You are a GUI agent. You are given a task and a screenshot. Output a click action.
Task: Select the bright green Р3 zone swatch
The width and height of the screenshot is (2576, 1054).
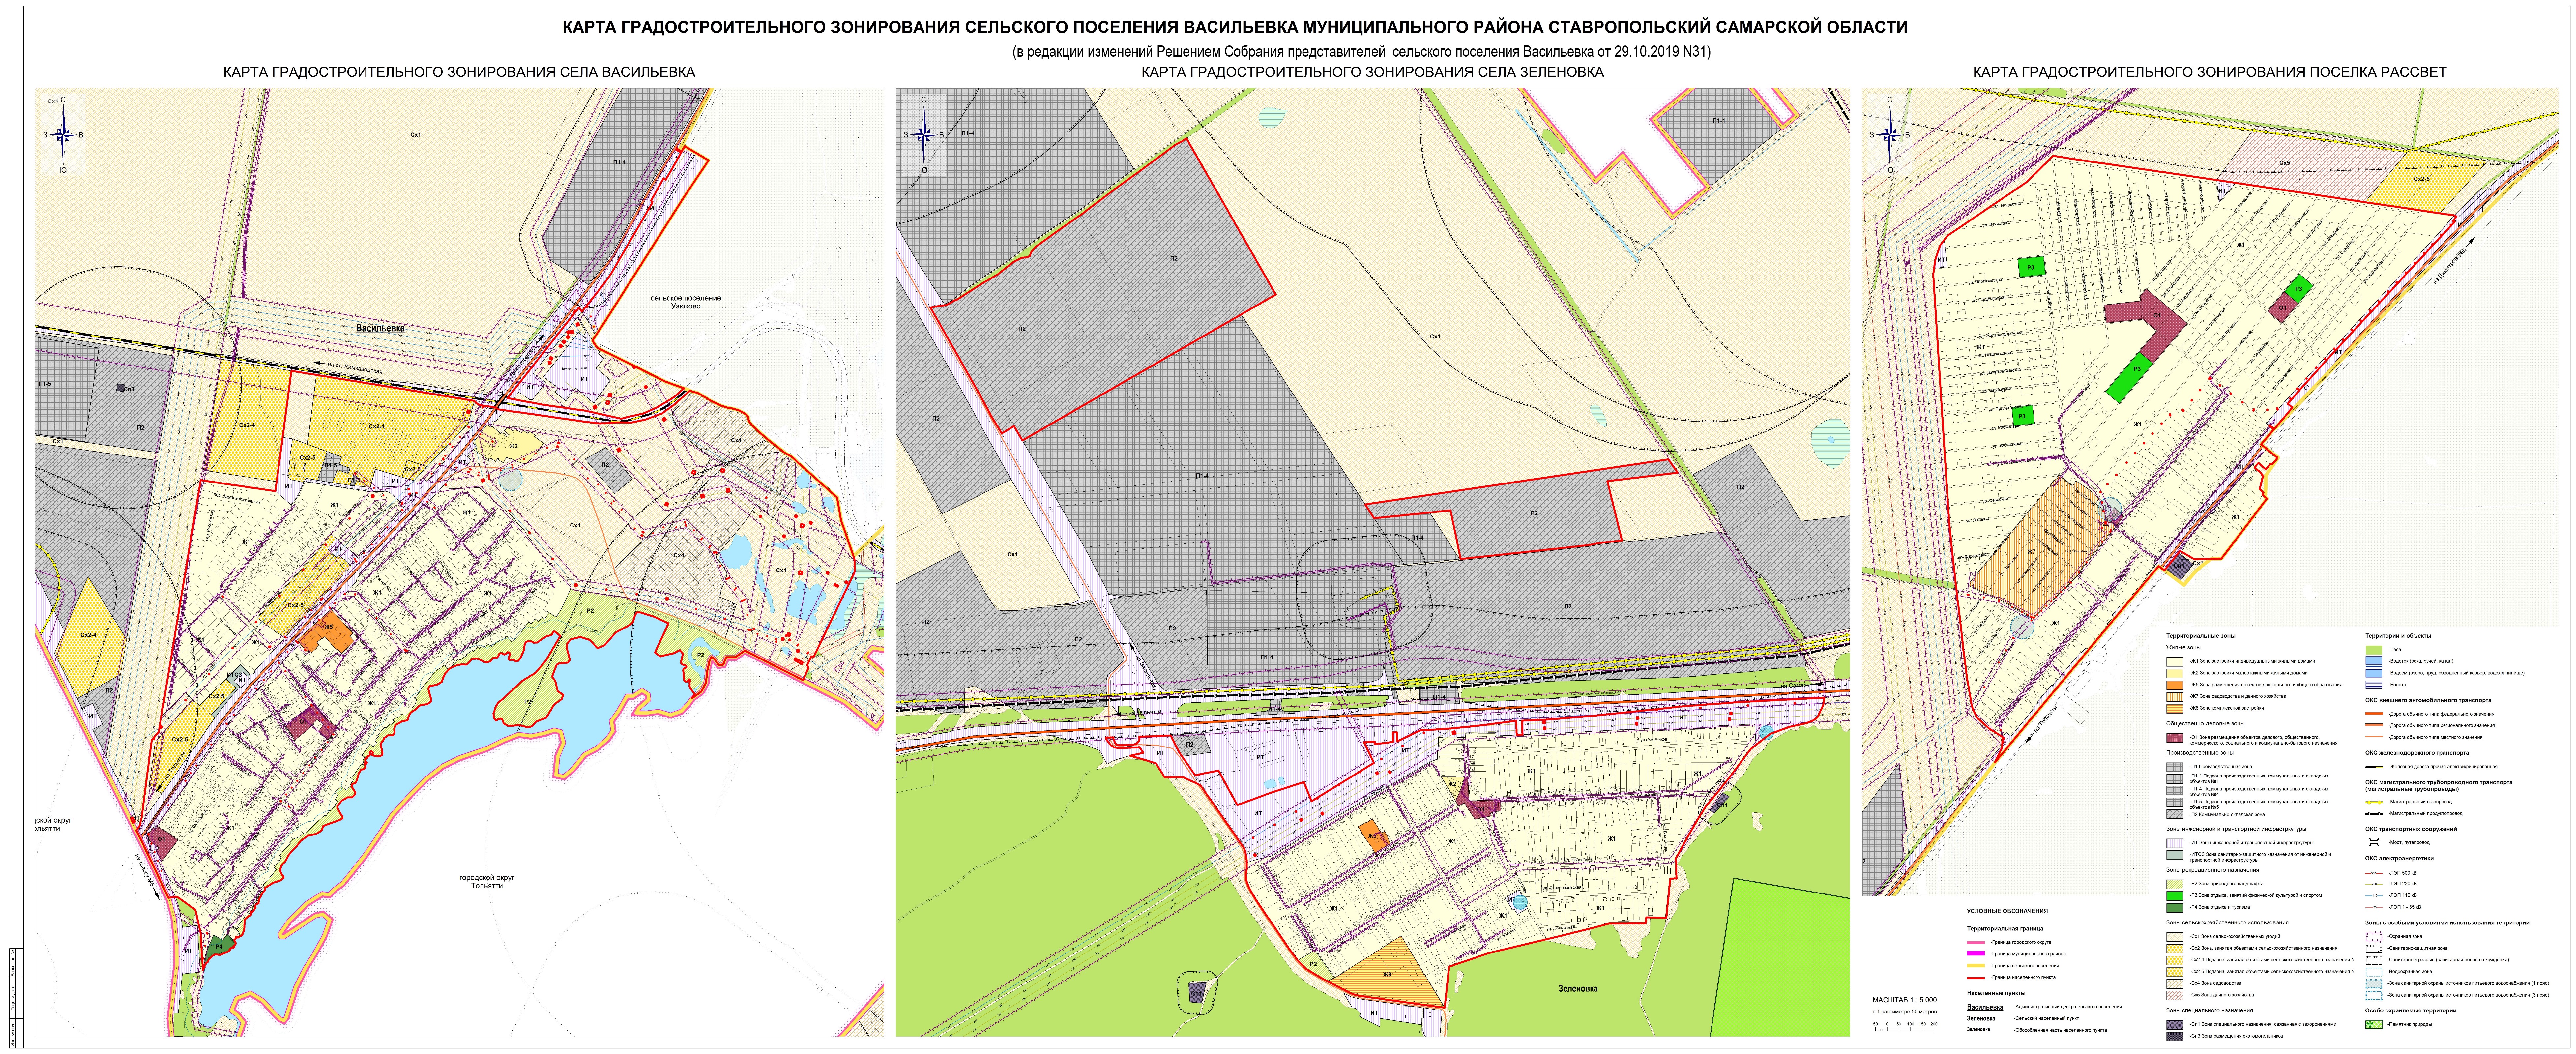tap(2175, 896)
